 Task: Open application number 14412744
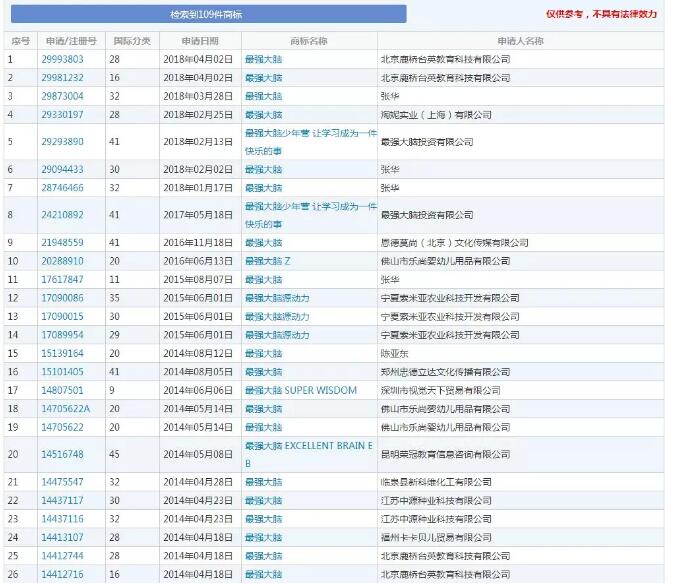tap(63, 556)
